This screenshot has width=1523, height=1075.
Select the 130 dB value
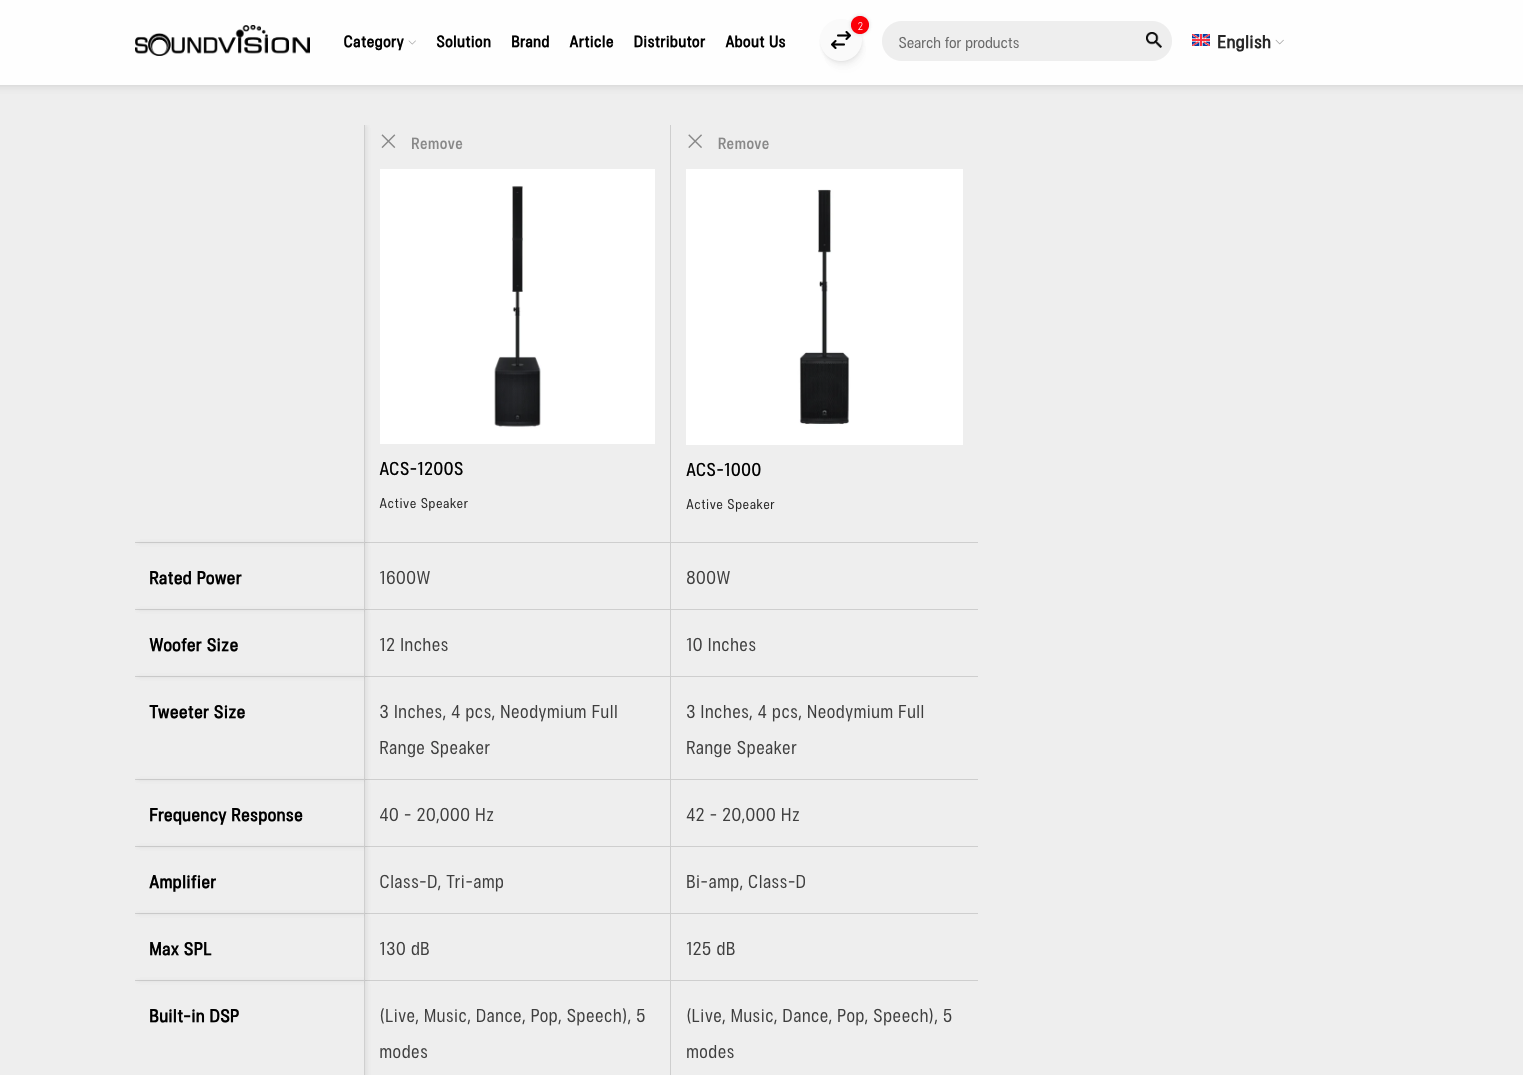404,949
